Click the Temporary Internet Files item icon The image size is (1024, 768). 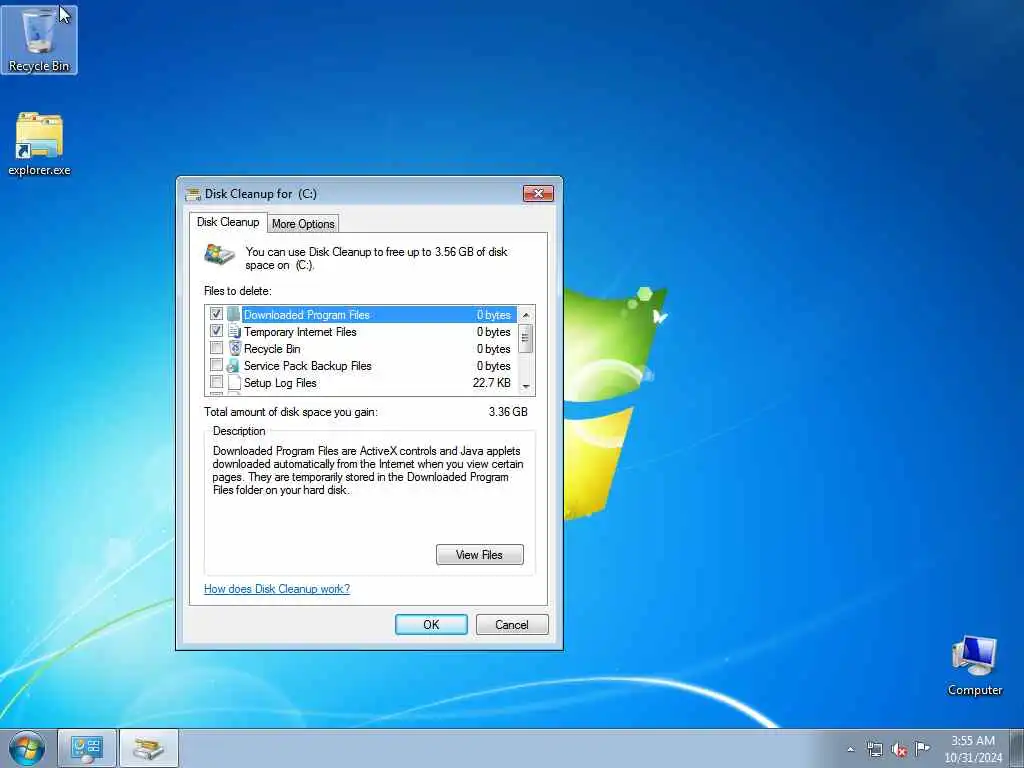(x=234, y=331)
